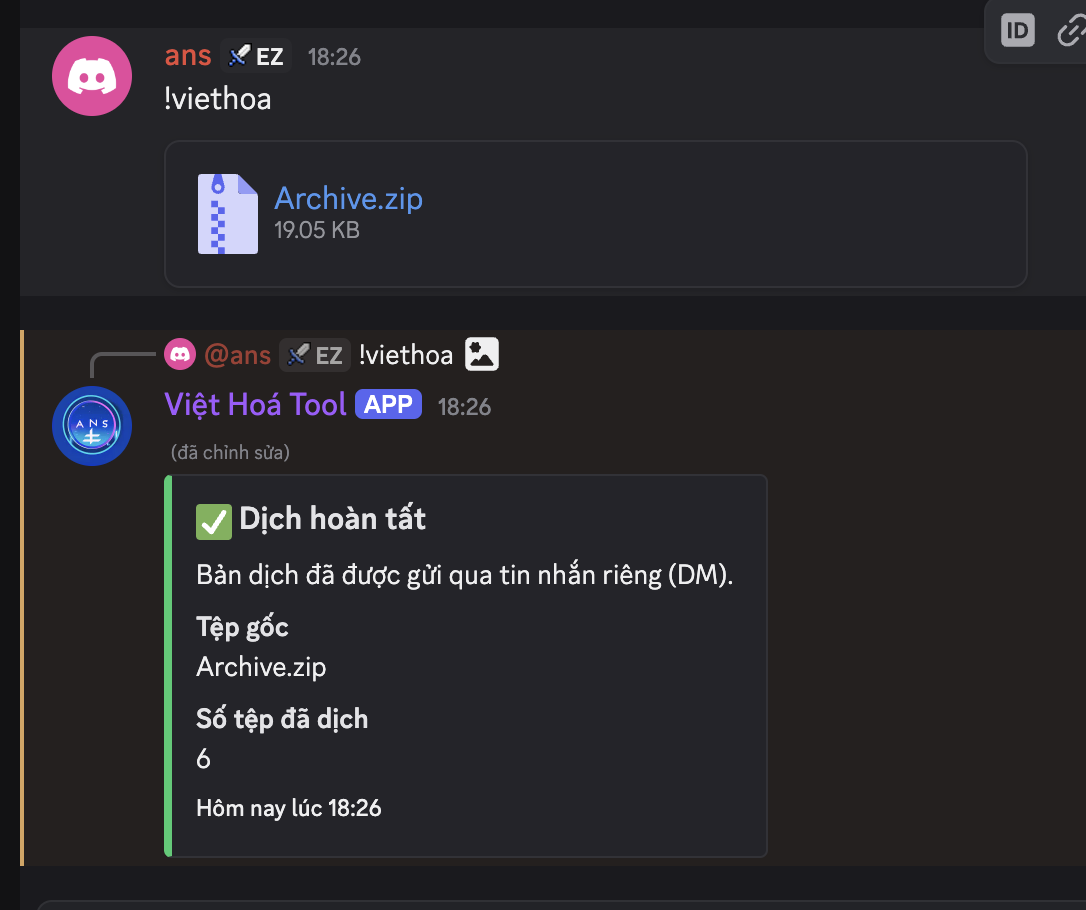The image size is (1086, 910).
Task: Click the image attachment icon in reply preview
Action: point(482,354)
